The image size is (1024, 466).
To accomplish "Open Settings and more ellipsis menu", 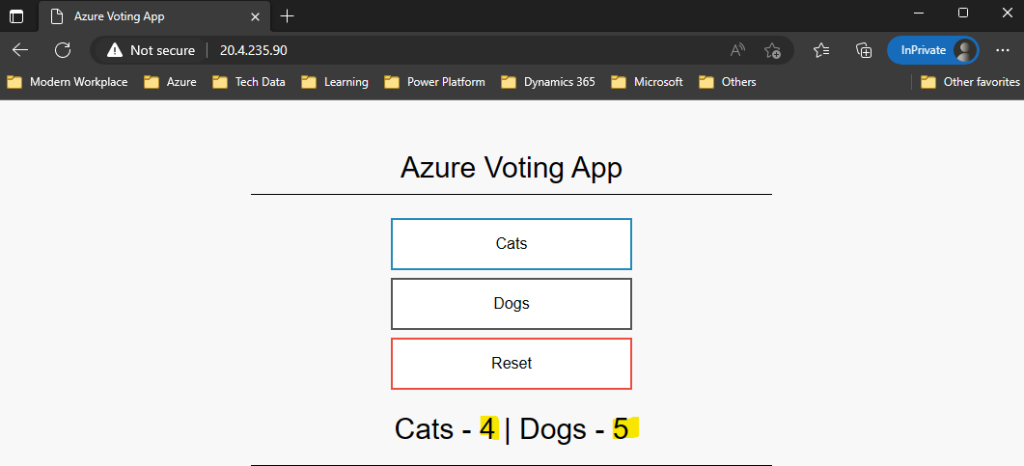I will [x=1003, y=50].
